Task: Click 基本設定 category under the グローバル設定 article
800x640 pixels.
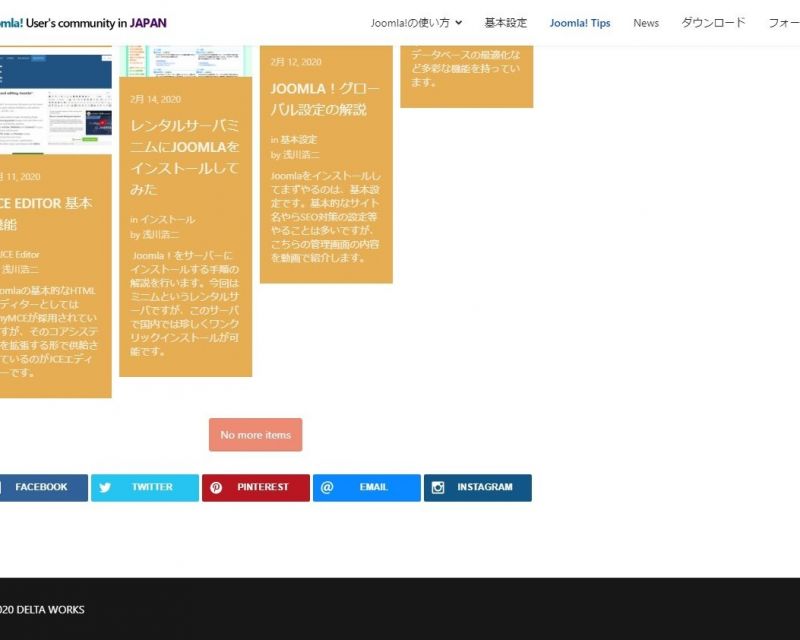Action: point(298,140)
